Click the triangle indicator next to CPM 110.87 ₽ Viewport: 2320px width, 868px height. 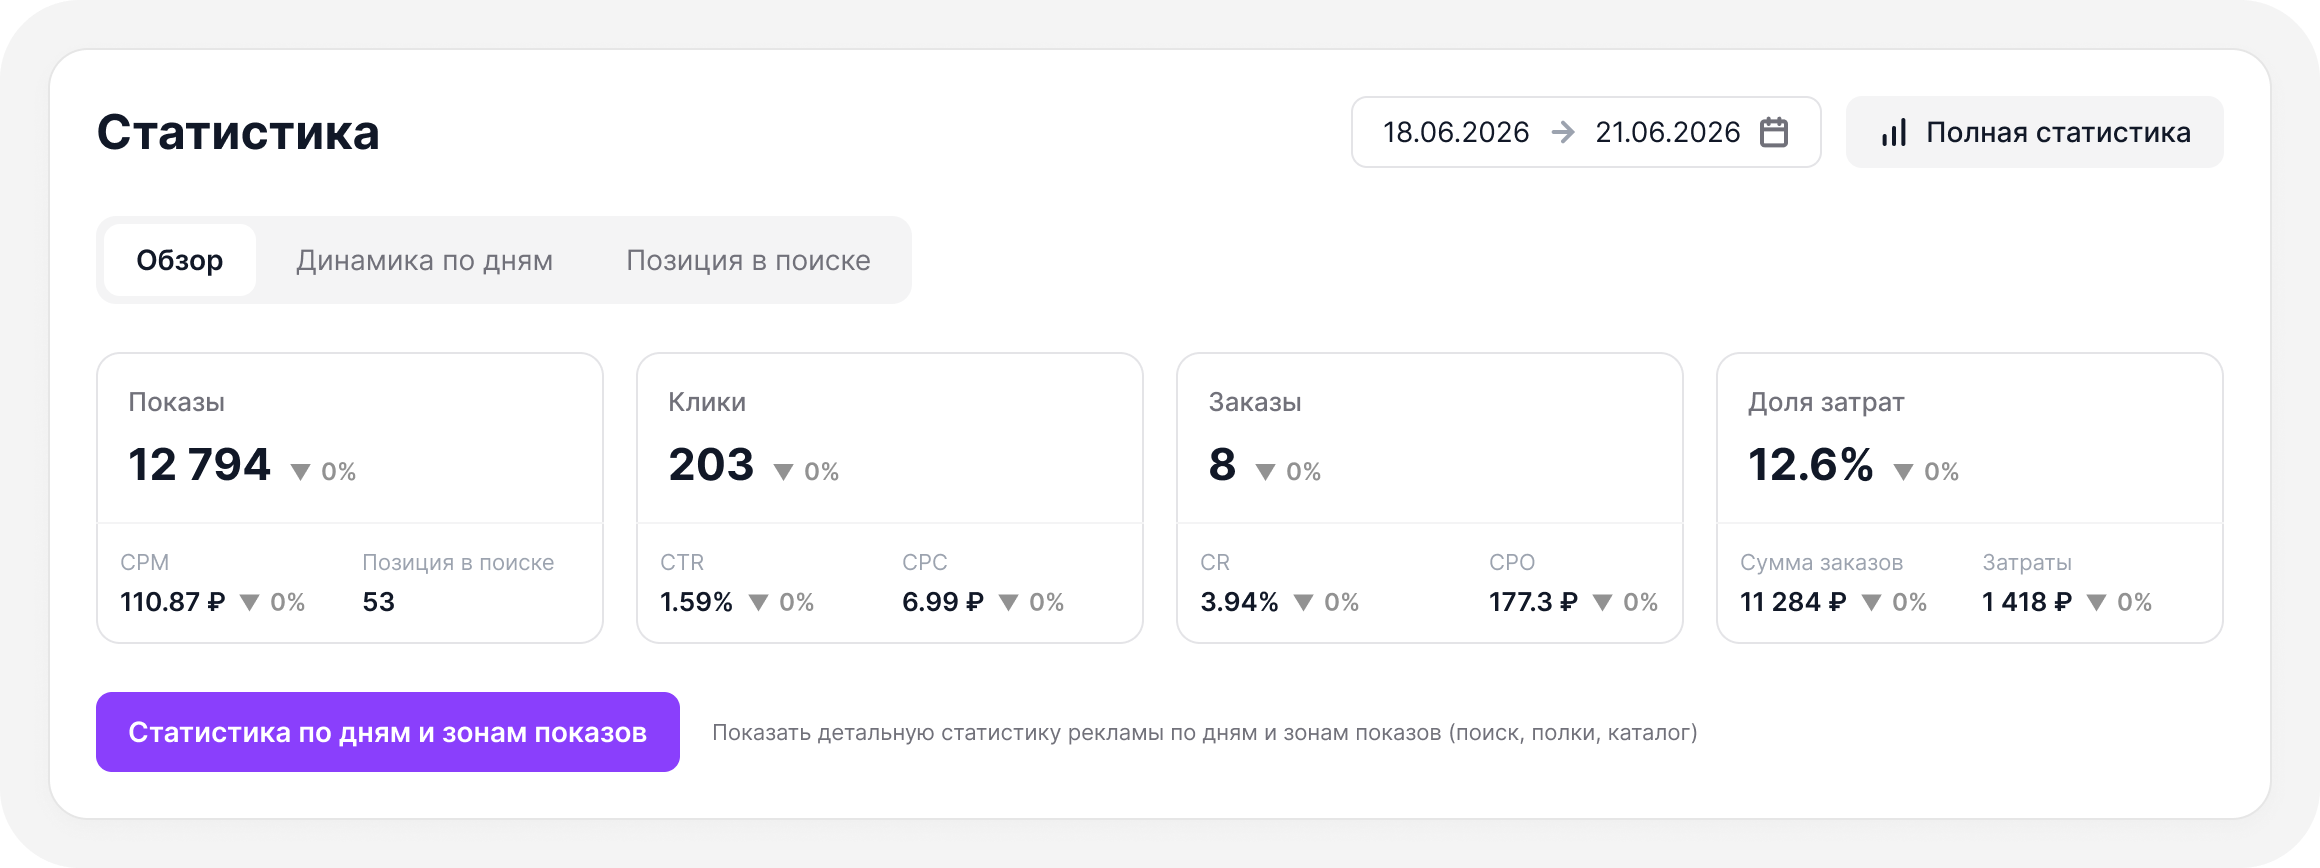[x=250, y=602]
